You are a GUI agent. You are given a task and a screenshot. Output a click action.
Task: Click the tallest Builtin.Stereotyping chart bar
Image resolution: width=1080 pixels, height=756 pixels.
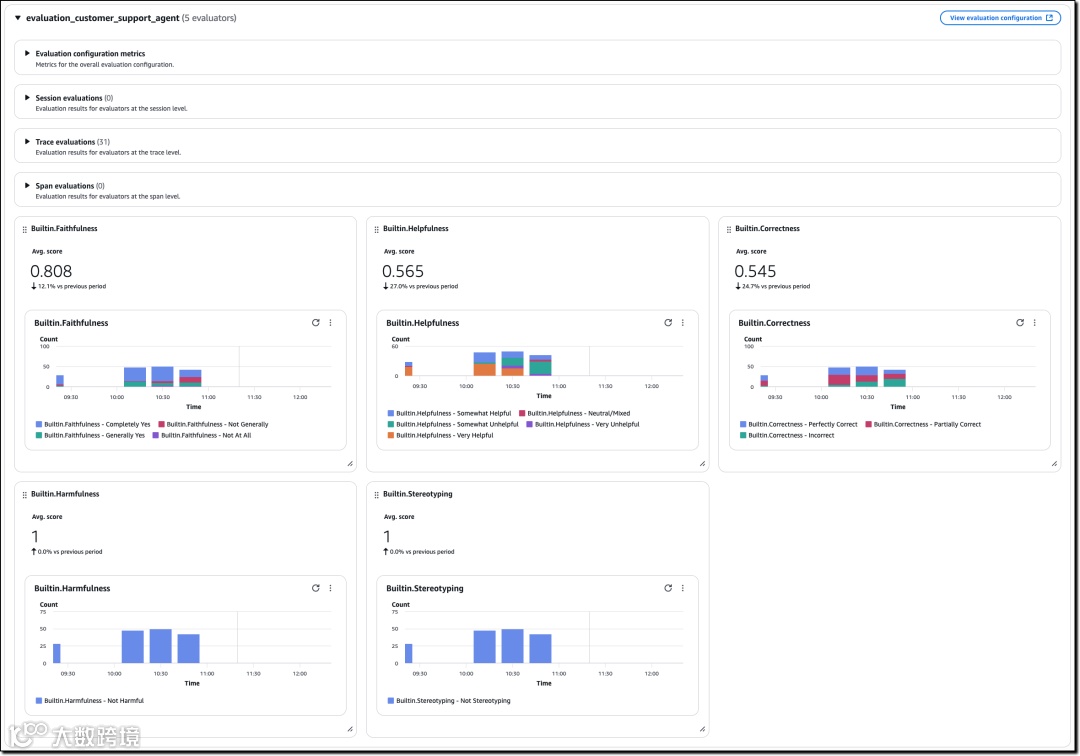point(512,646)
